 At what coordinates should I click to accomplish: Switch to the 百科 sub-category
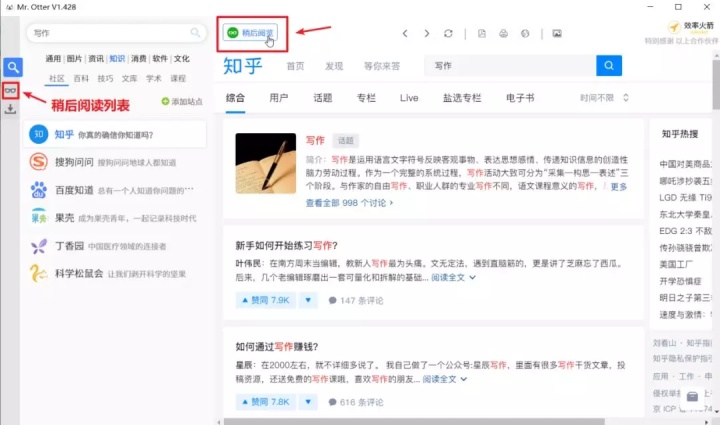coord(81,78)
